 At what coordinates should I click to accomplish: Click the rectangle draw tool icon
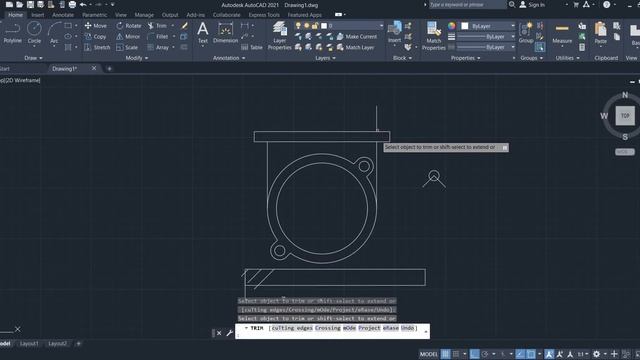coord(68,26)
